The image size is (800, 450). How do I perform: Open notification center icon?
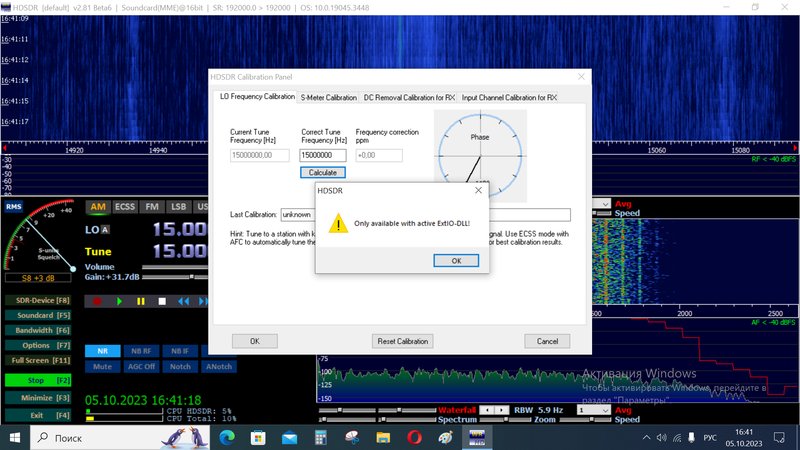tap(779, 438)
